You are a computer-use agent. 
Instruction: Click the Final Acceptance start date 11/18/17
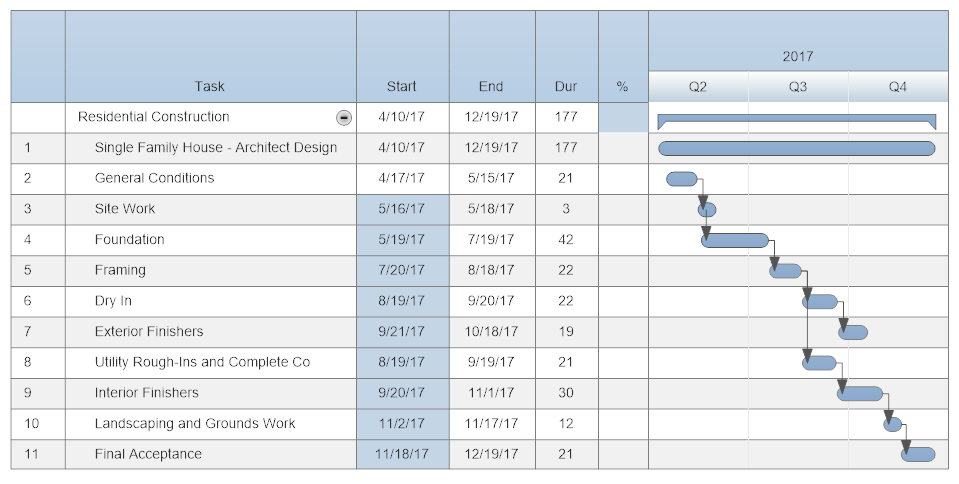click(402, 454)
